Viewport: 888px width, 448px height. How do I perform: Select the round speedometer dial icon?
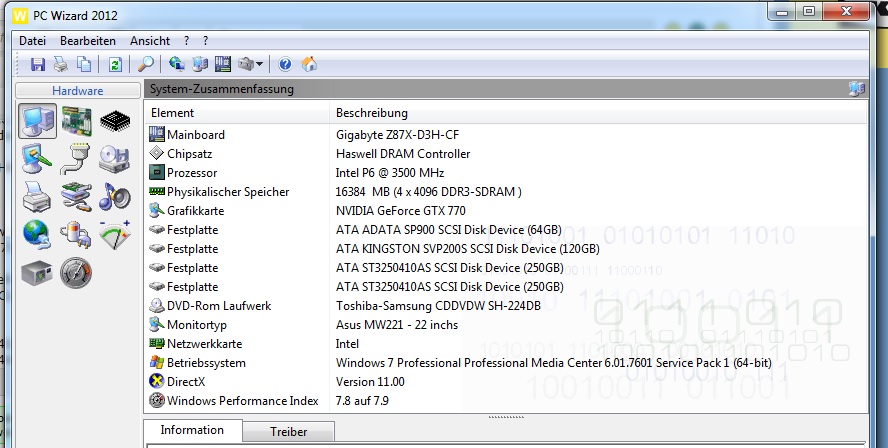pyautogui.click(x=76, y=273)
